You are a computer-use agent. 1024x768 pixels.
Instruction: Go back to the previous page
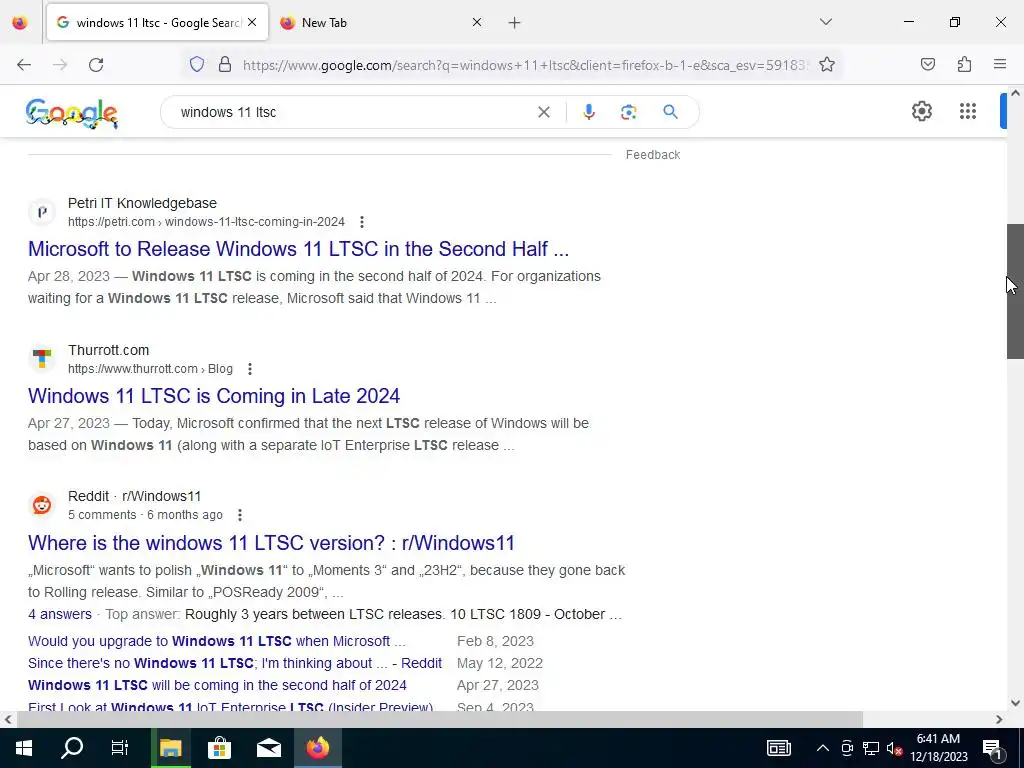pyautogui.click(x=24, y=65)
